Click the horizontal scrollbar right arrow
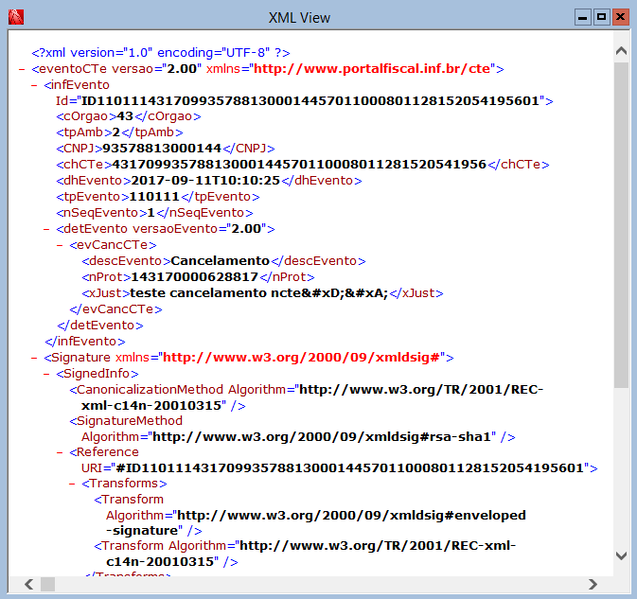This screenshot has height=599, width=637. click(x=593, y=584)
